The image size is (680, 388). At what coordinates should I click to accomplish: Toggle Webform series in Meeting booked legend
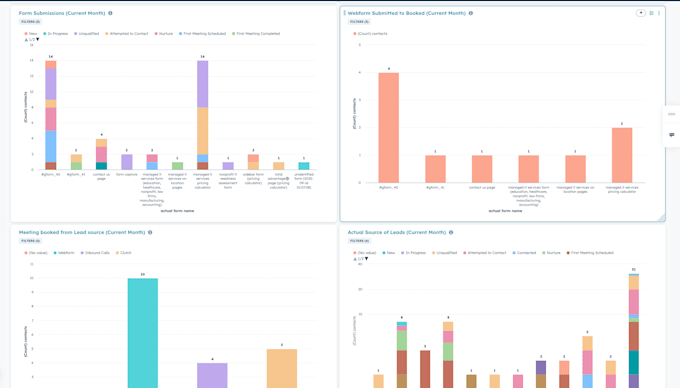tap(64, 253)
